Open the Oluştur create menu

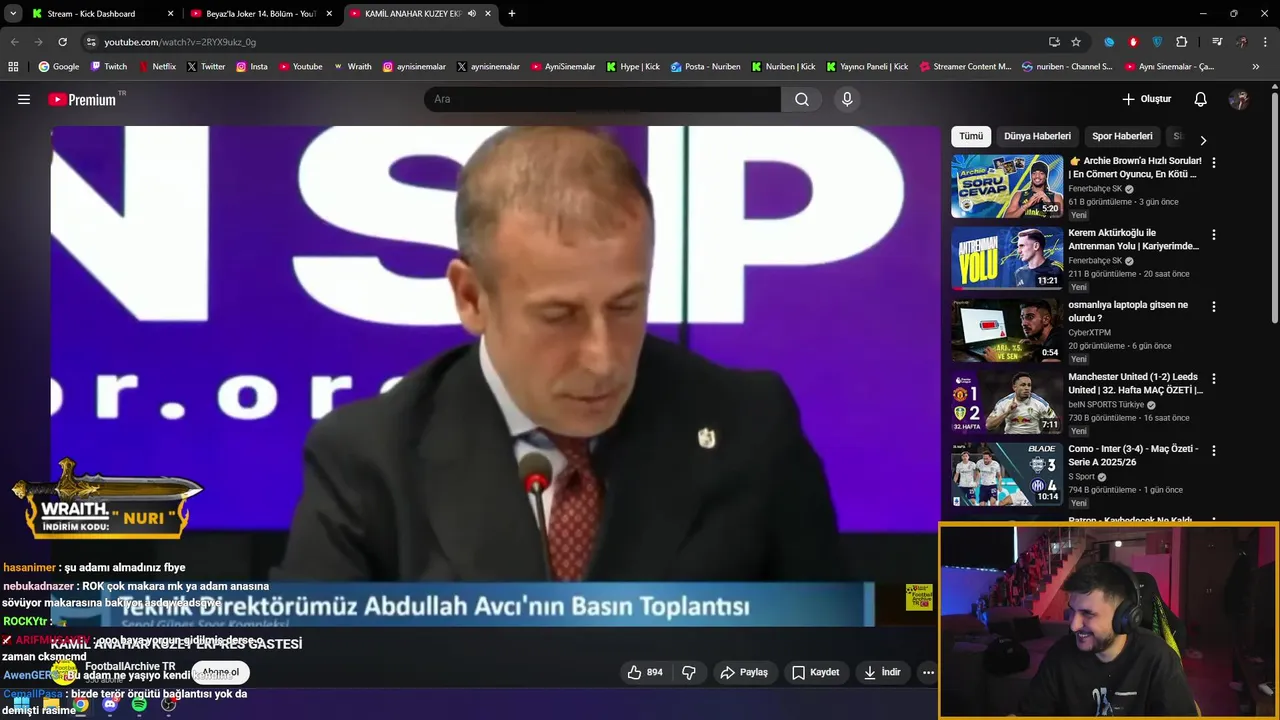pyautogui.click(x=1146, y=99)
